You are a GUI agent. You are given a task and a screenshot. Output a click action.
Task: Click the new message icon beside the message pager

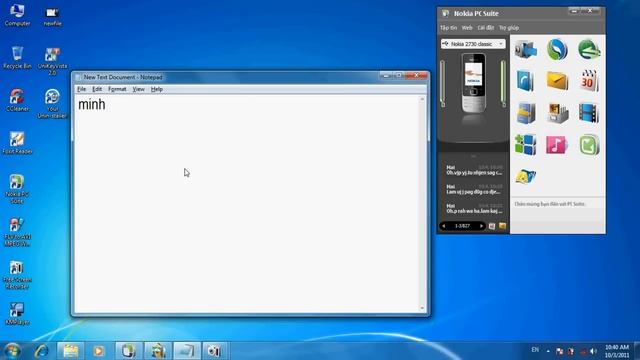click(492, 226)
